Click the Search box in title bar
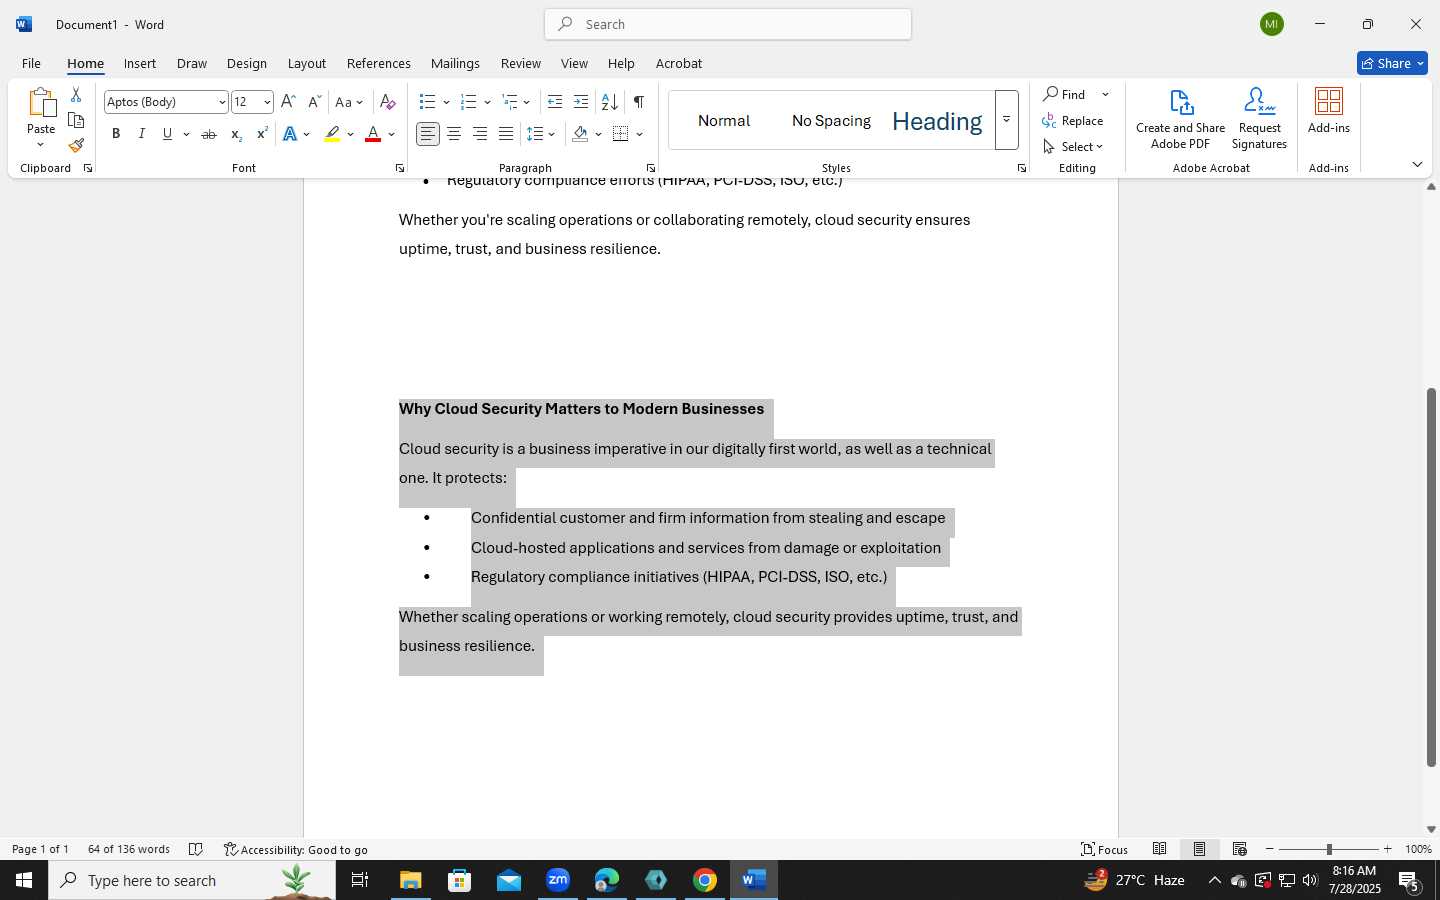 [x=728, y=24]
